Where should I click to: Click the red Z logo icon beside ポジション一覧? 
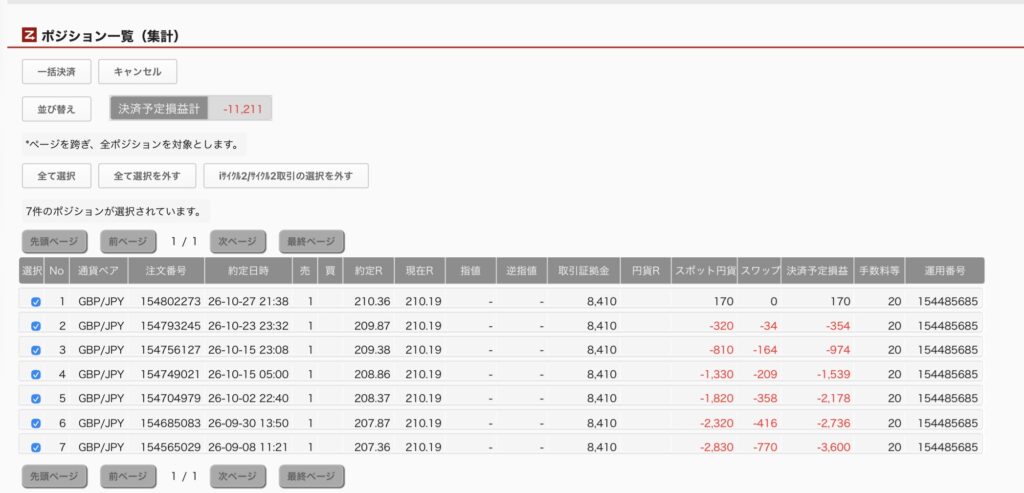coord(29,35)
